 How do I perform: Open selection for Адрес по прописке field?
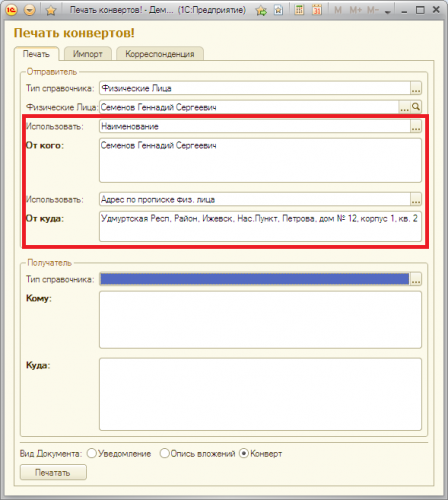(416, 199)
